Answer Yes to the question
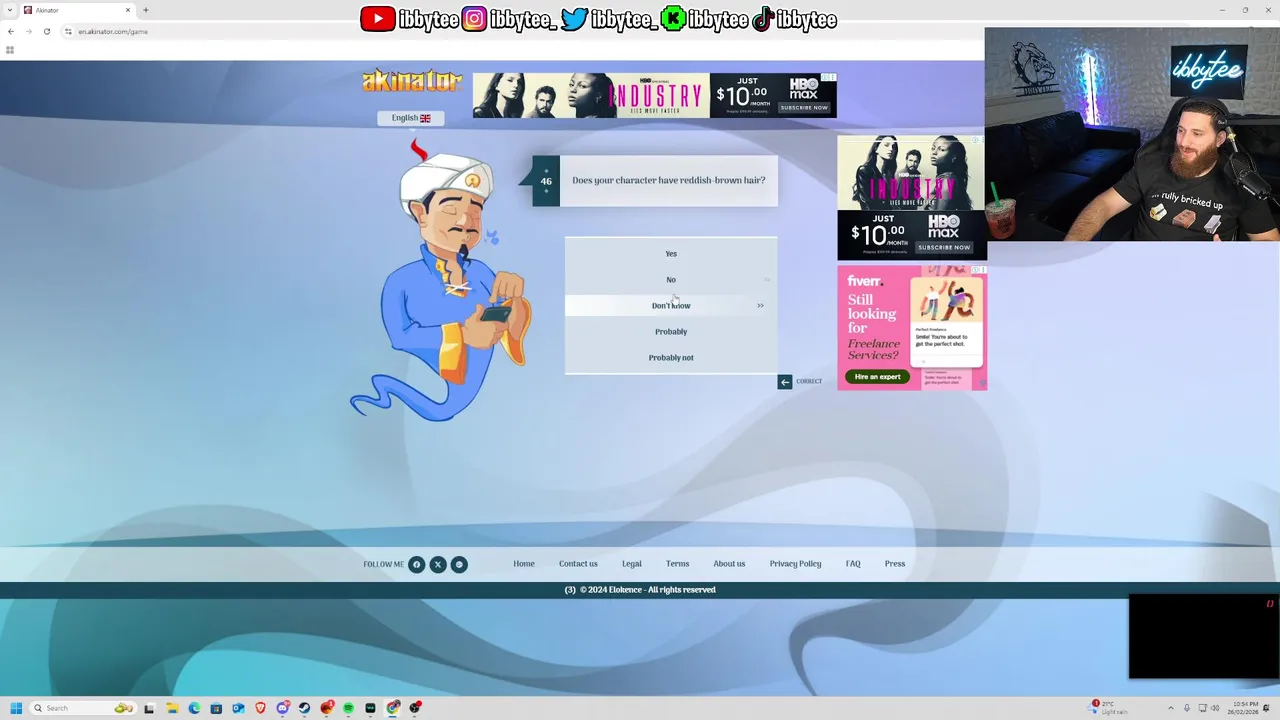 click(x=671, y=253)
